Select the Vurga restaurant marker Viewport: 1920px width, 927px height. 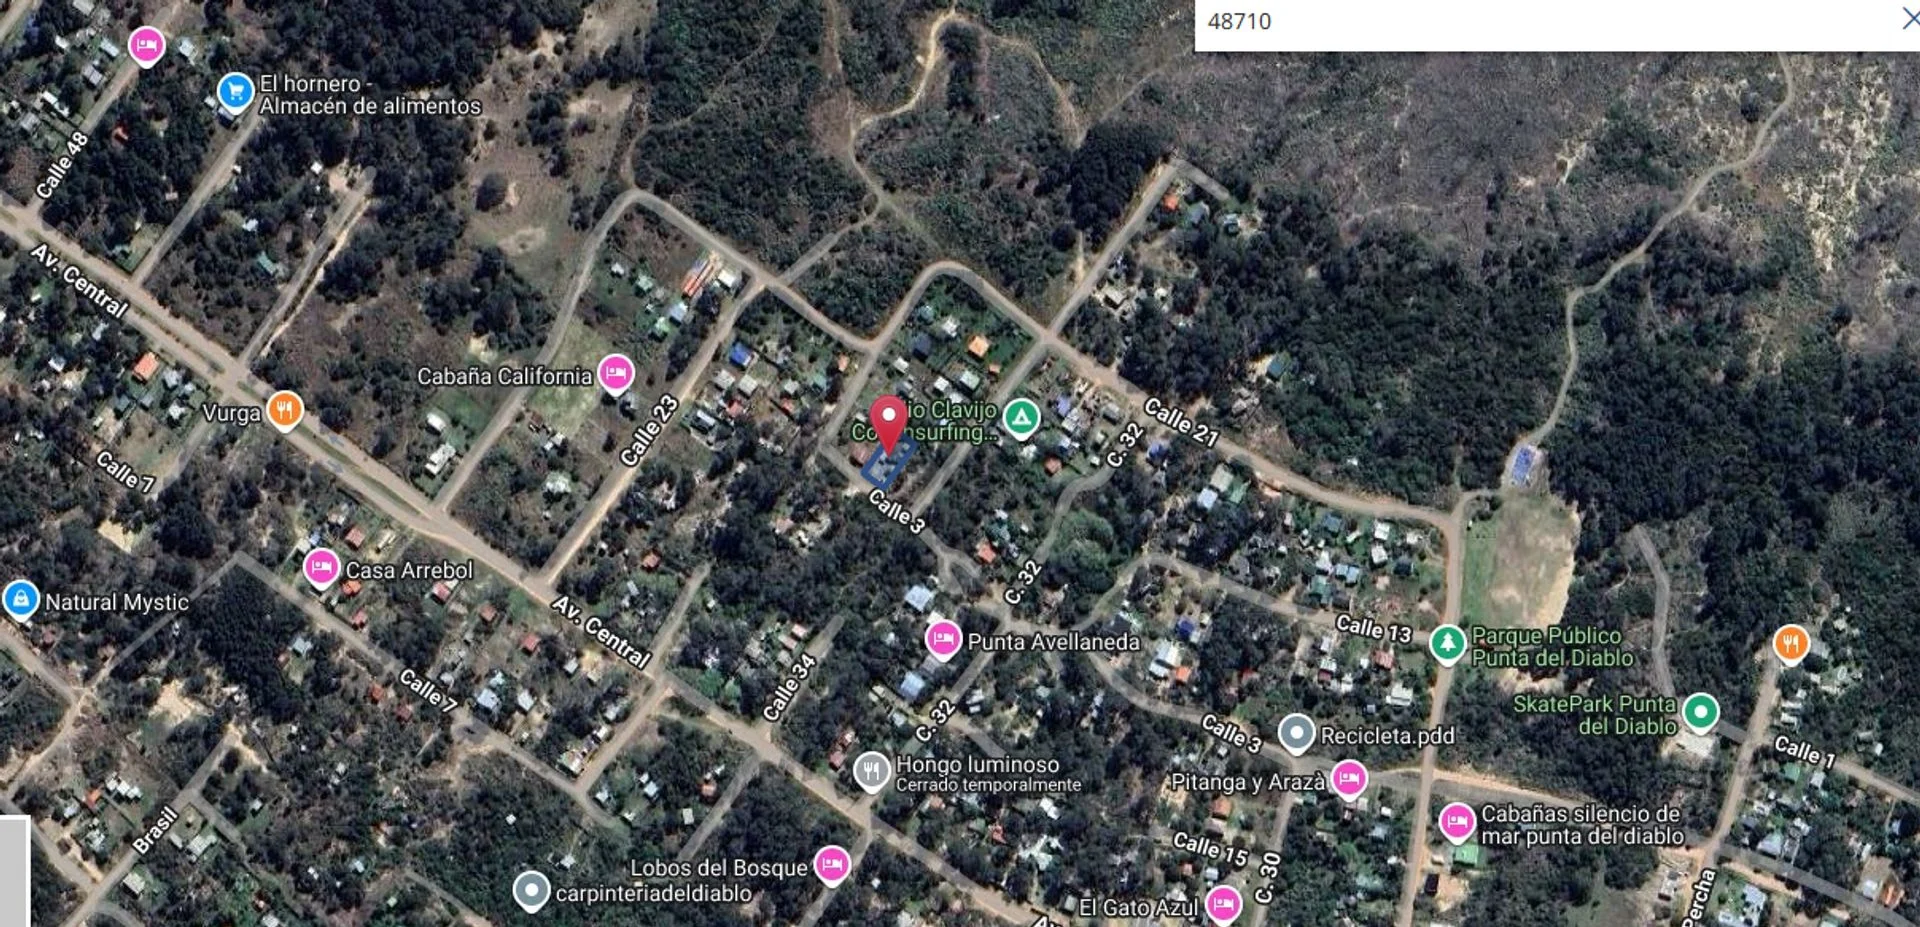point(285,410)
